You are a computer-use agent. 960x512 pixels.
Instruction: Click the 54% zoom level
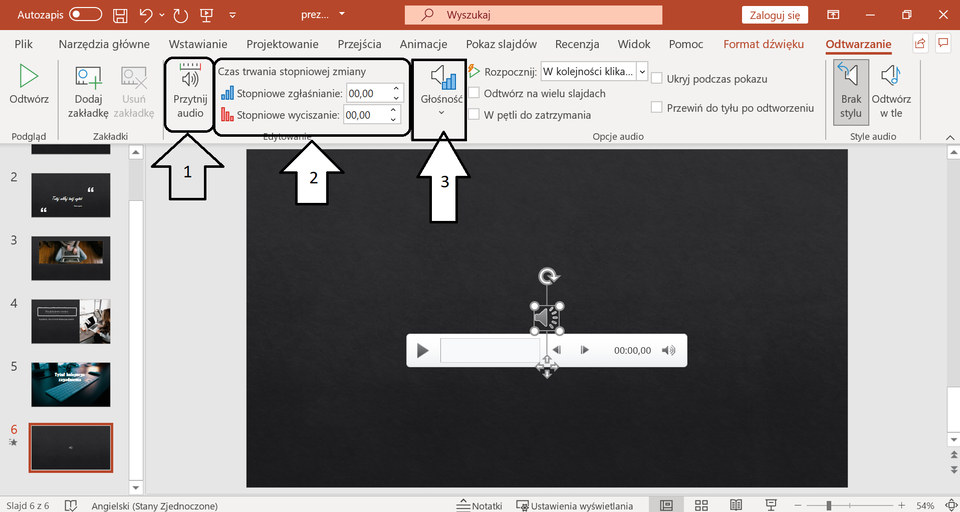(924, 506)
